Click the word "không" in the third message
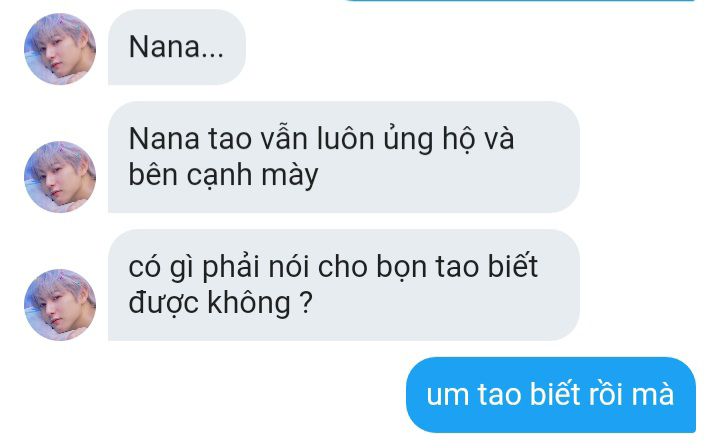 point(248,303)
